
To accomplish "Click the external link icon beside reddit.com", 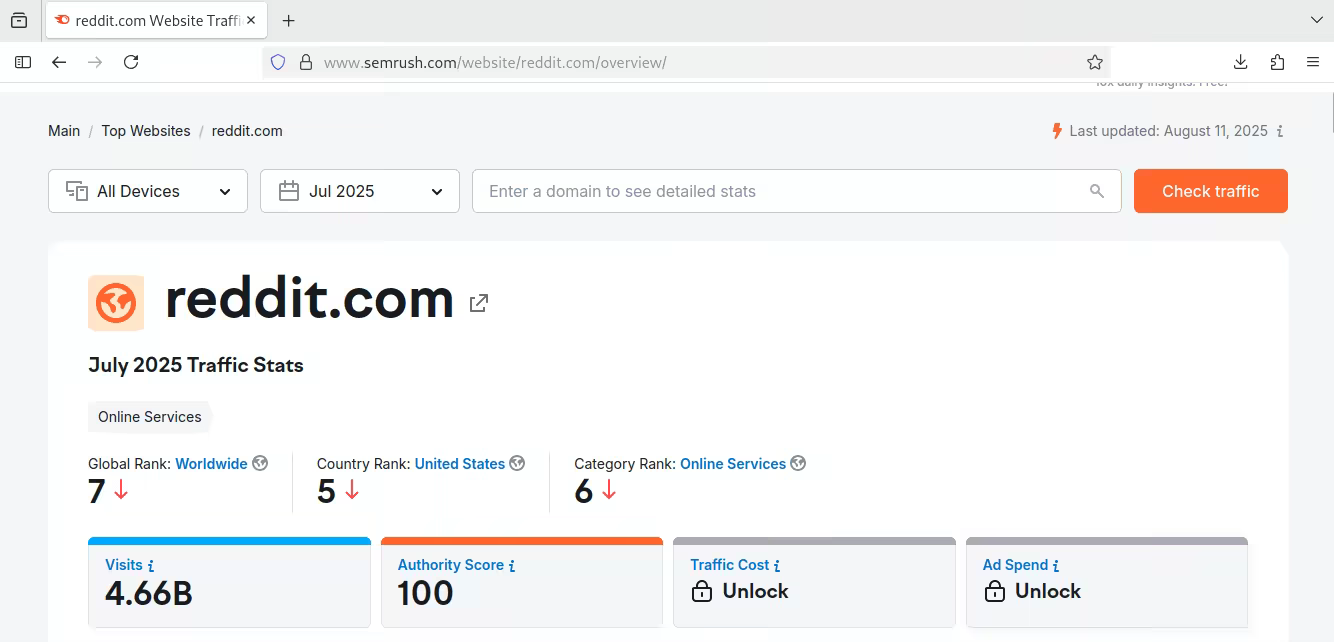I will (479, 303).
